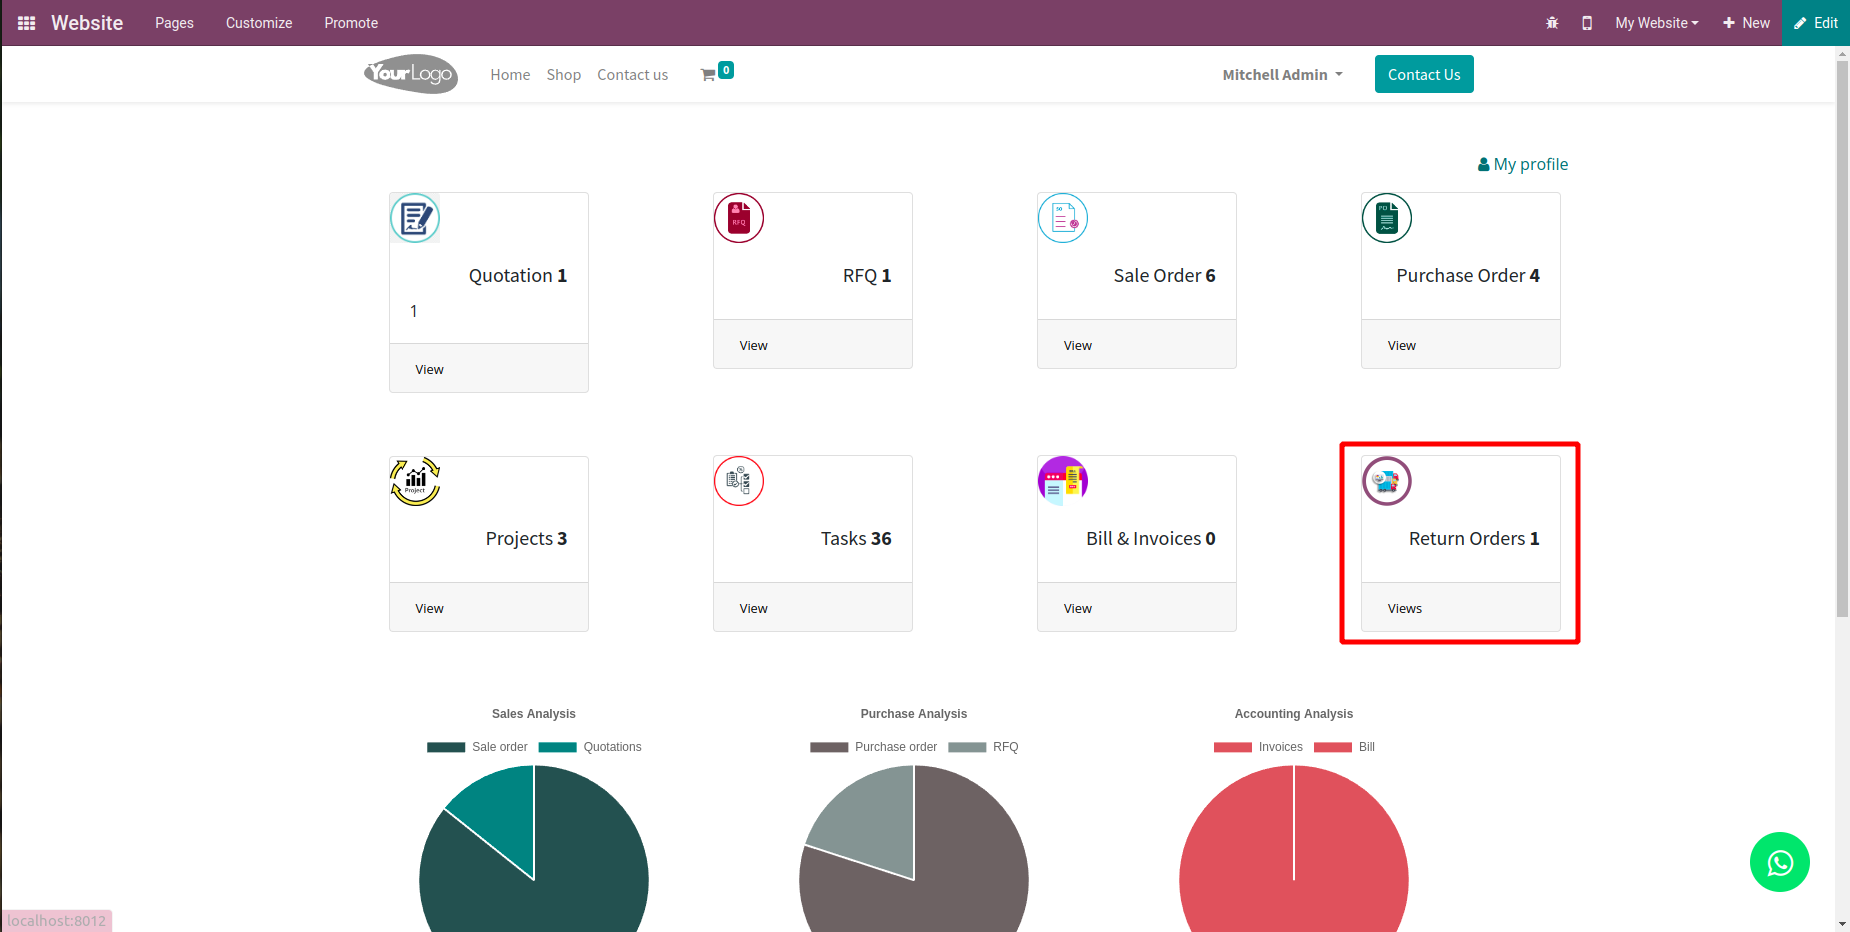Click the 'Tasks 36' count text
This screenshot has width=1850, height=932.
pyautogui.click(x=856, y=539)
